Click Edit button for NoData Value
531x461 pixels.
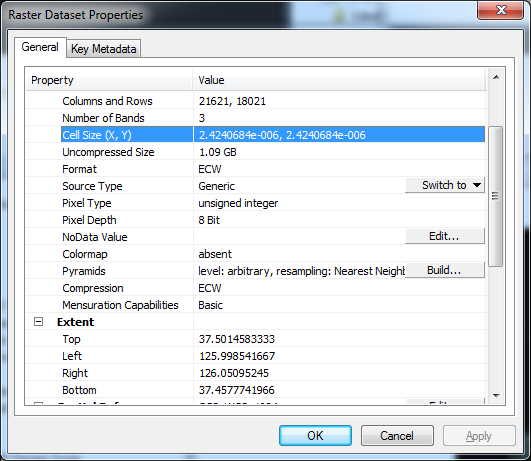click(445, 236)
